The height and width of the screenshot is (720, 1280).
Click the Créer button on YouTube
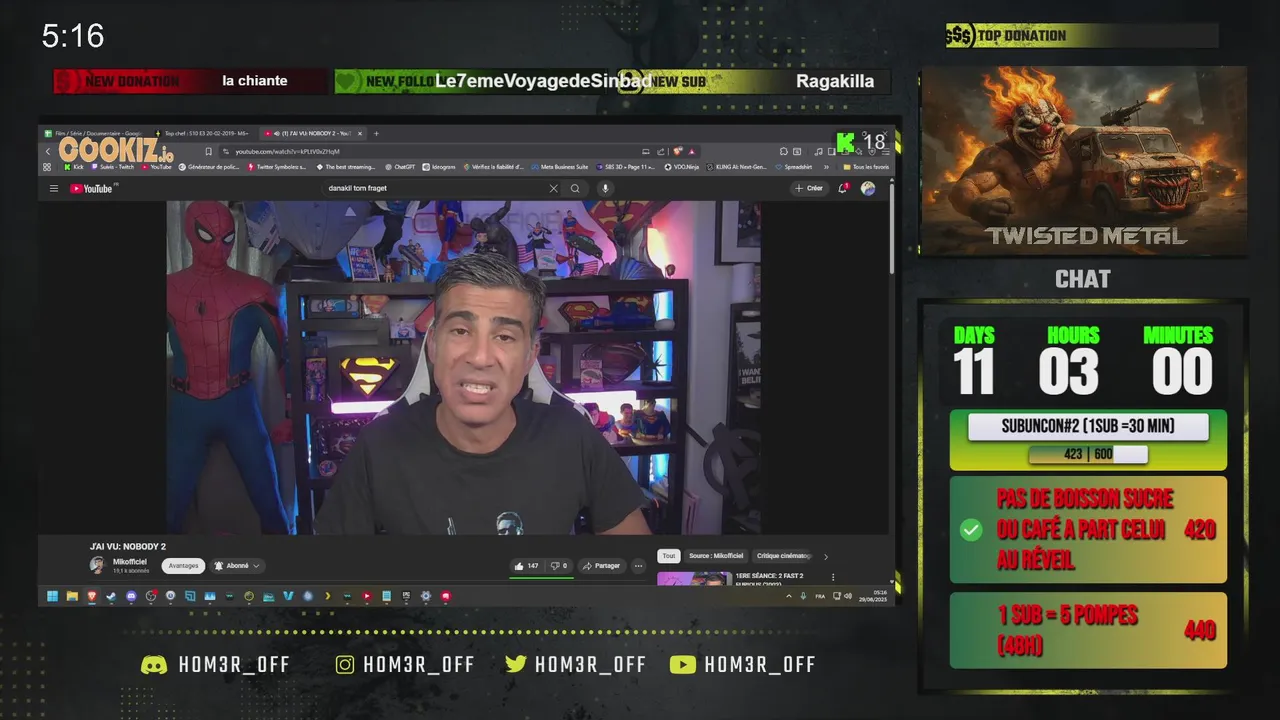click(809, 188)
